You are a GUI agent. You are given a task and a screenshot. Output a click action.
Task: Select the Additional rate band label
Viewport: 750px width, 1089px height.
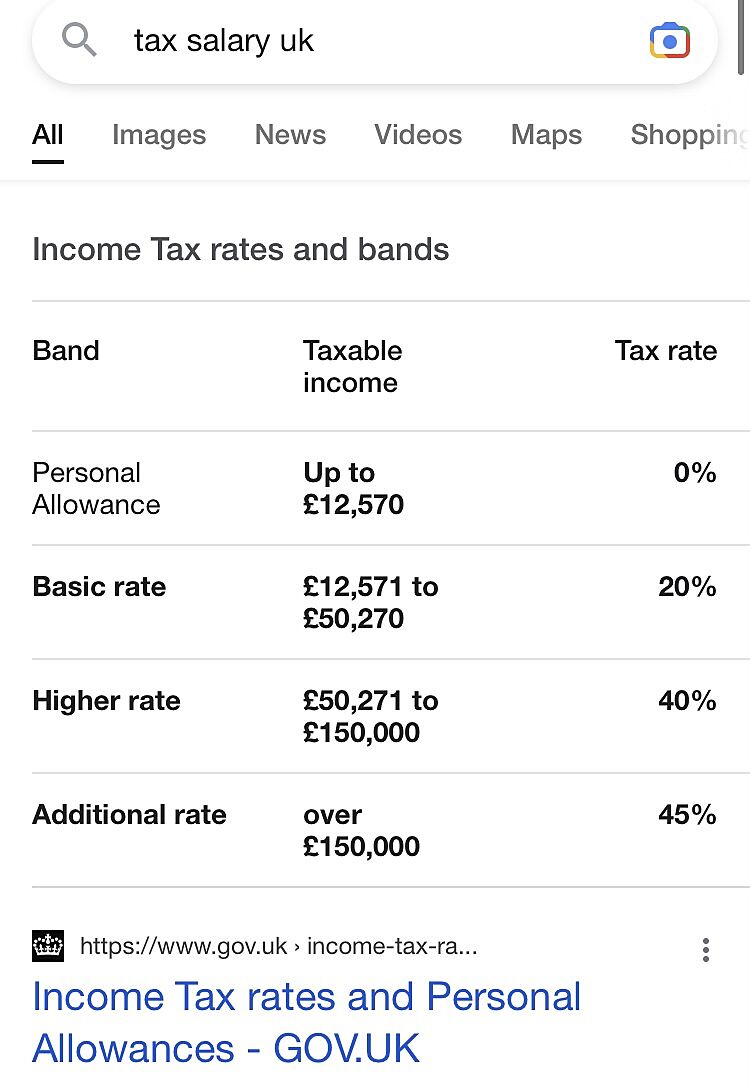(129, 815)
